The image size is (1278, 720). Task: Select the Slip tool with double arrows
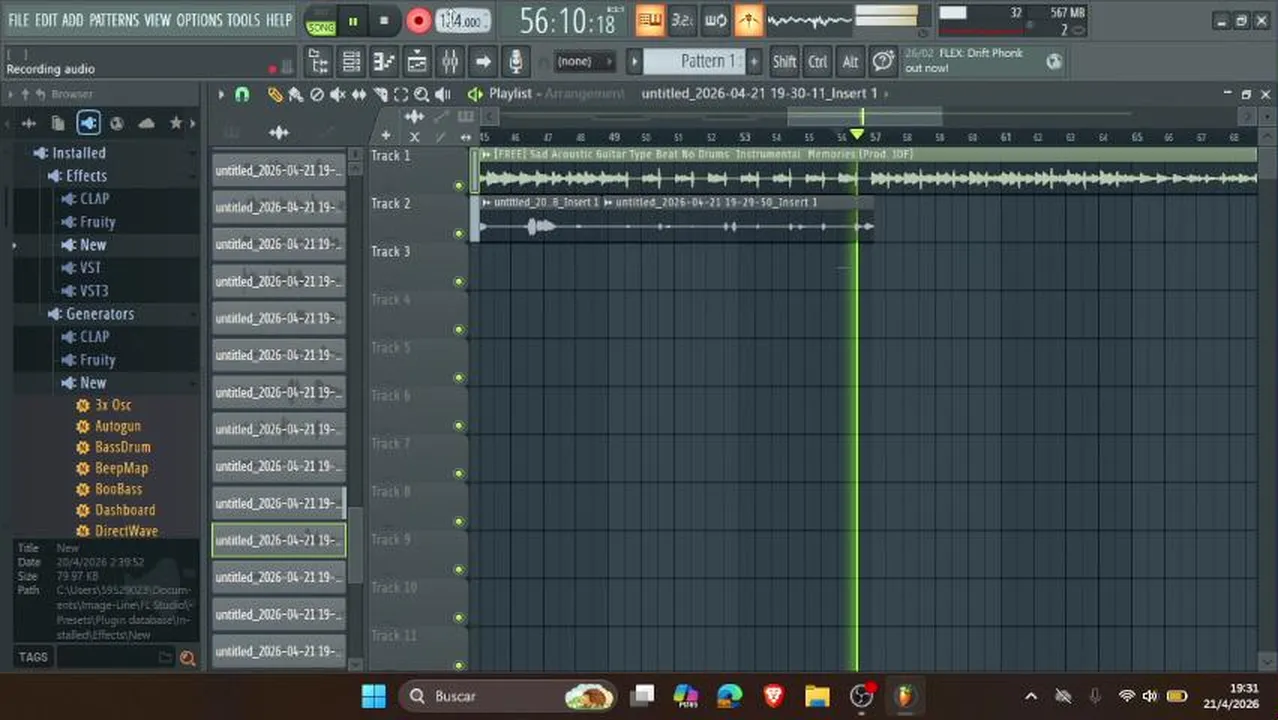359,94
